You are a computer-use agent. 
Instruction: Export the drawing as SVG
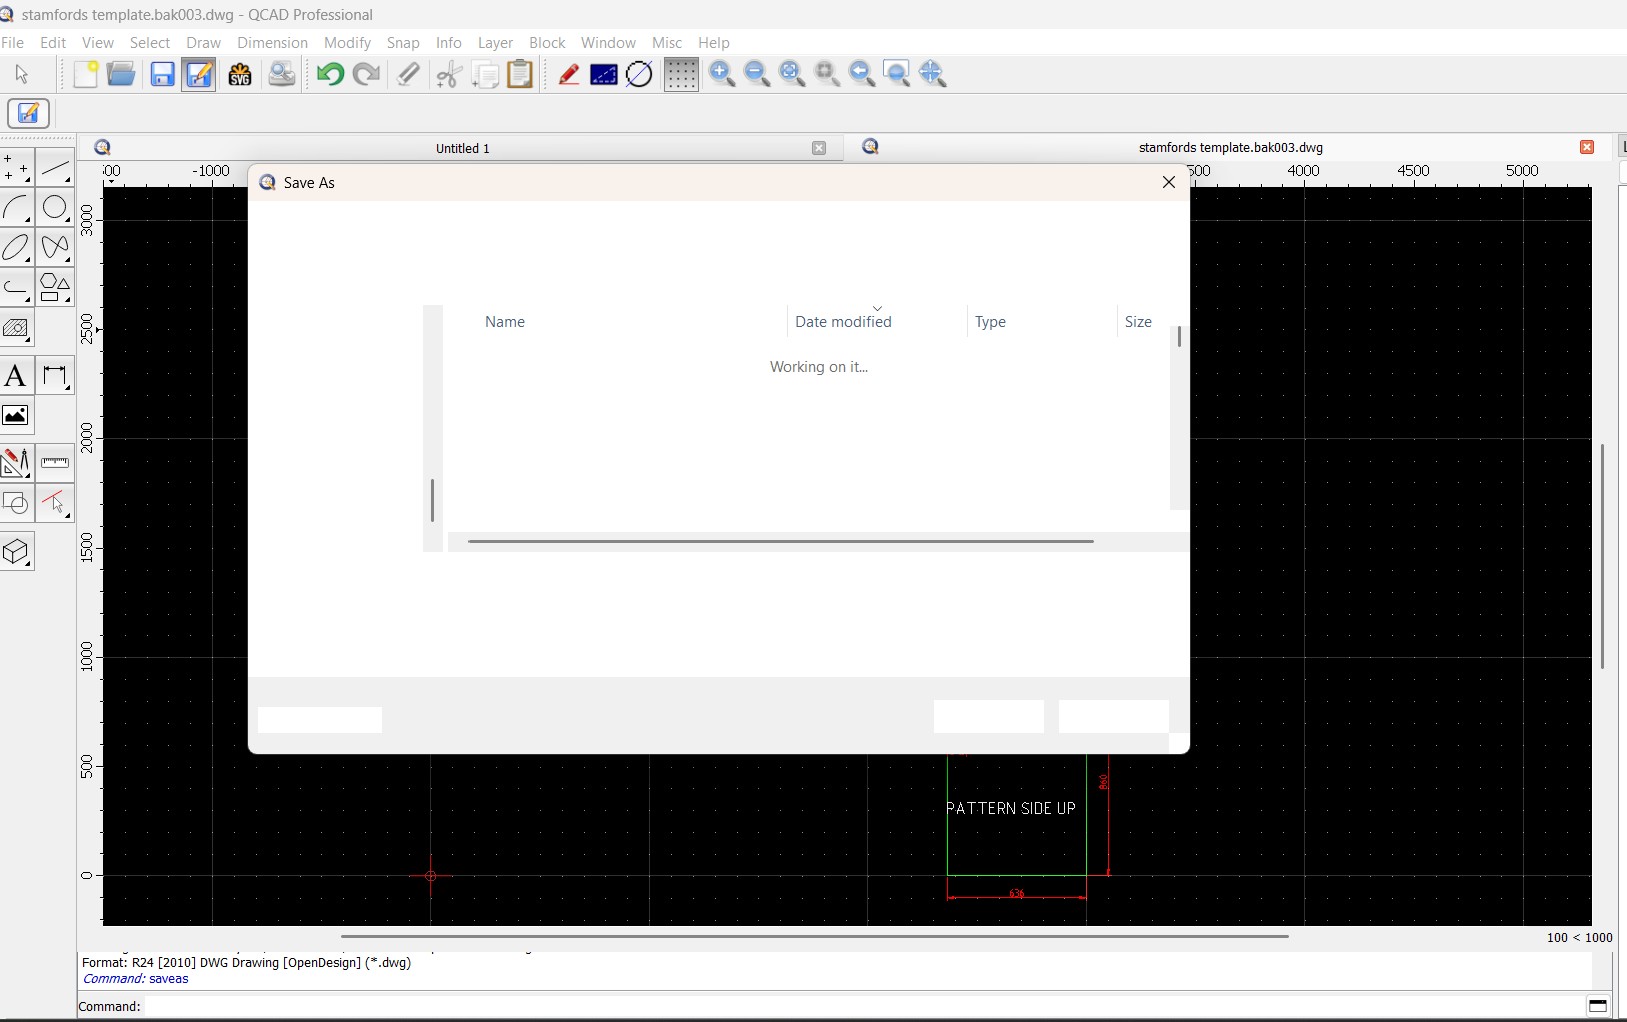tap(241, 74)
